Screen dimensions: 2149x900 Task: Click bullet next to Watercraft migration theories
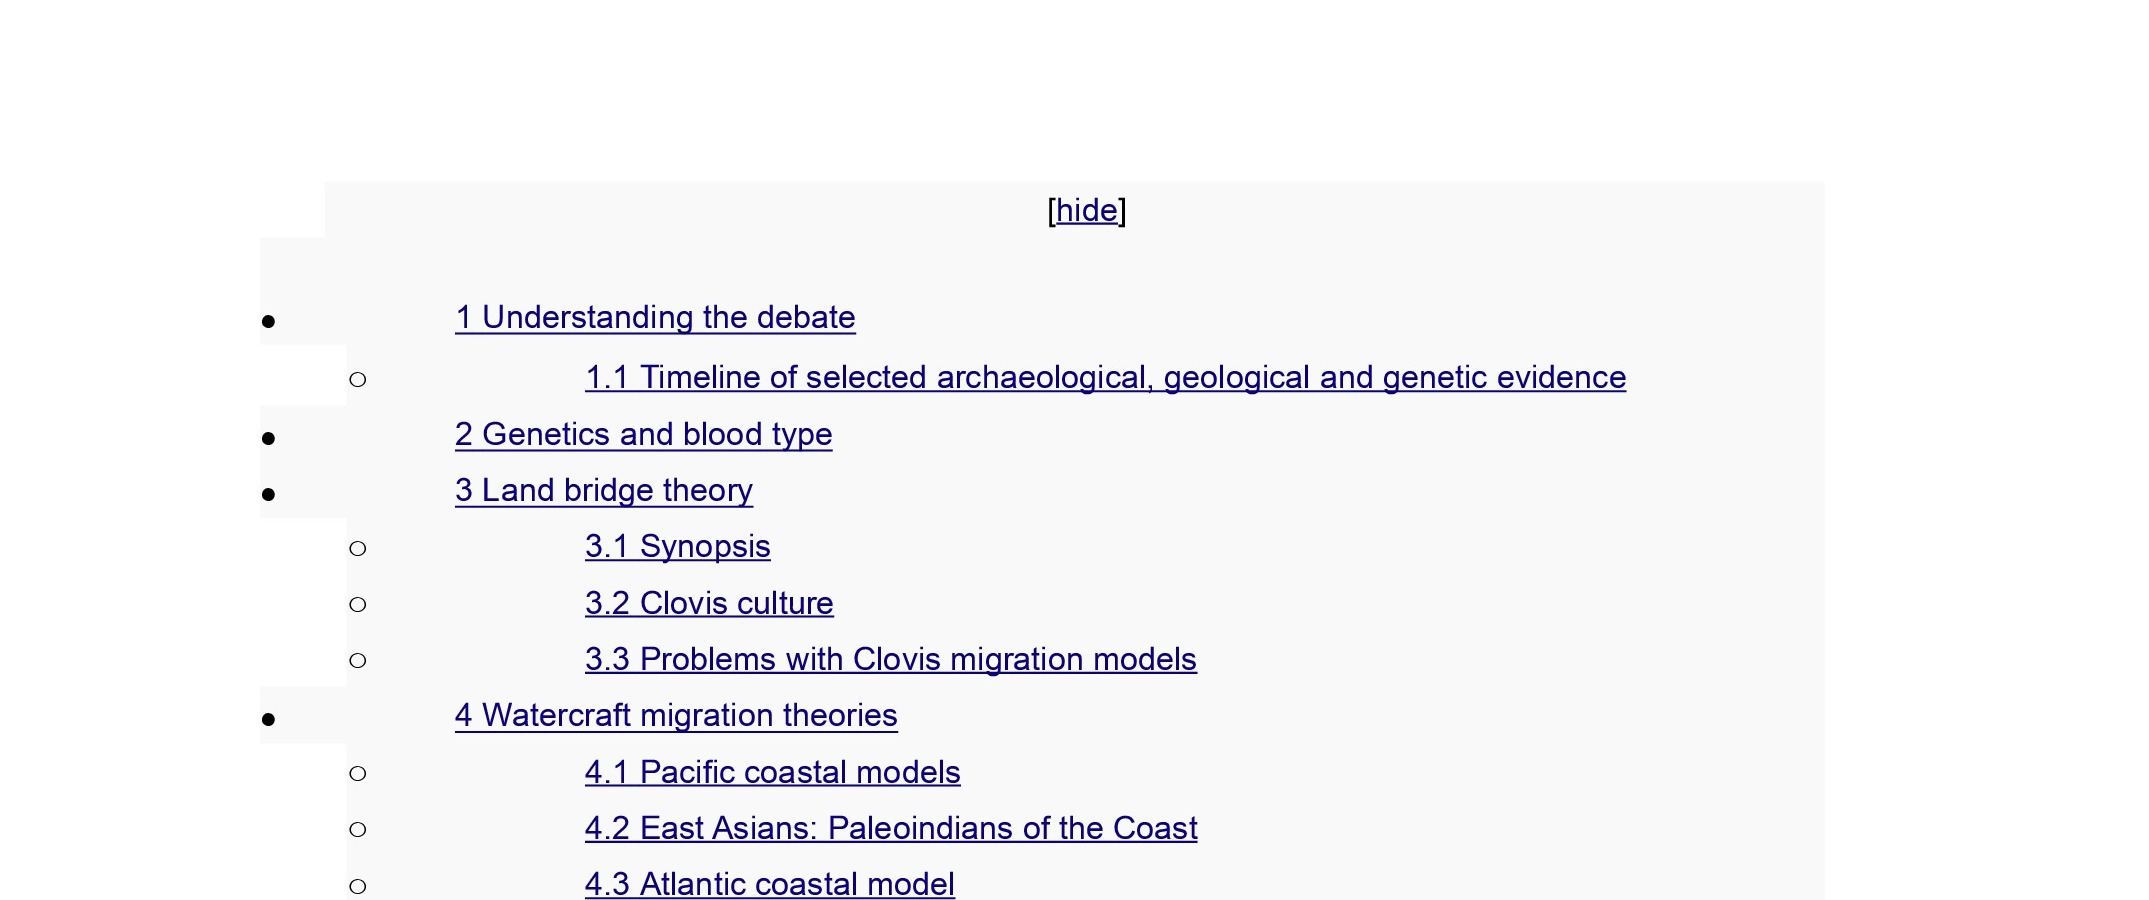268,720
